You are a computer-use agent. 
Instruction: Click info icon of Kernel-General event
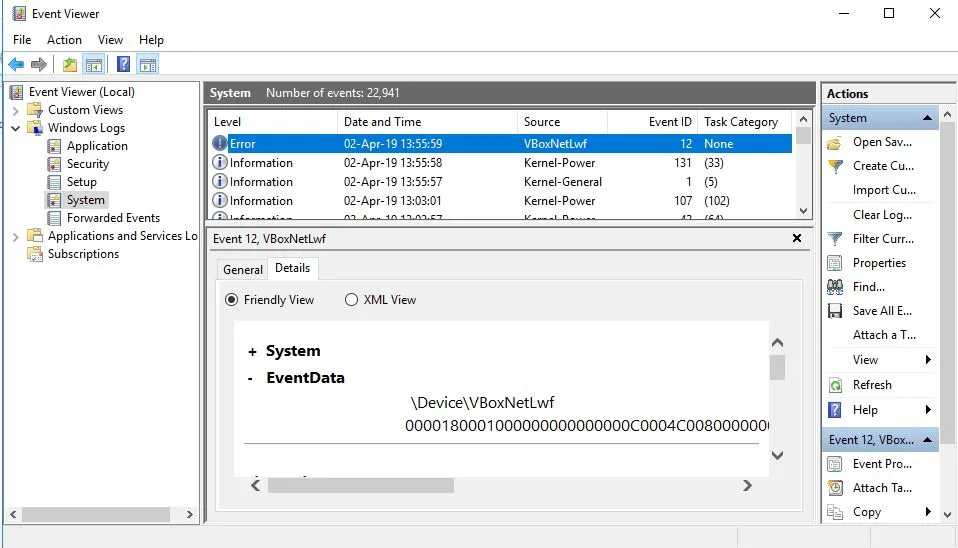tap(219, 181)
